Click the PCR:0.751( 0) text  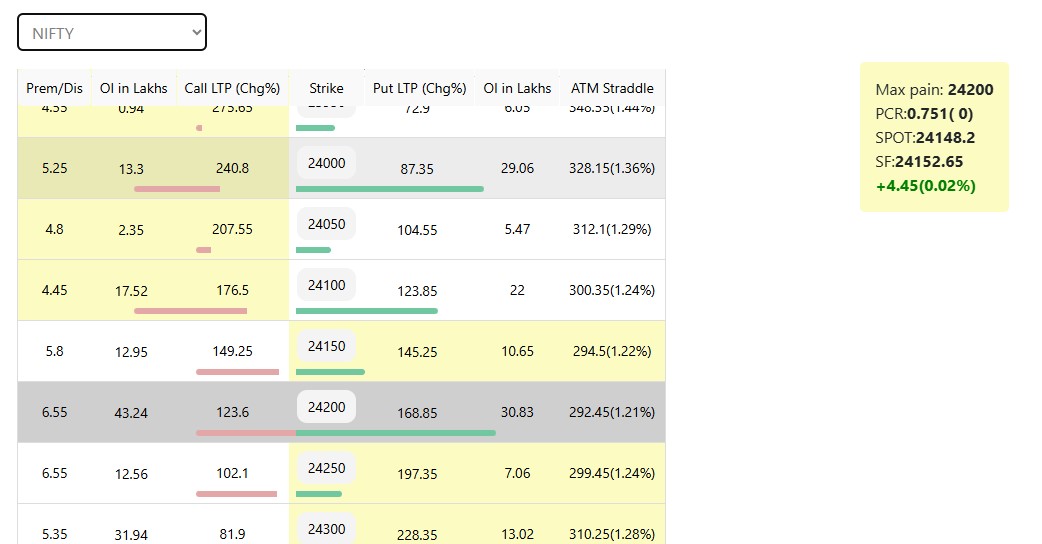(x=924, y=114)
